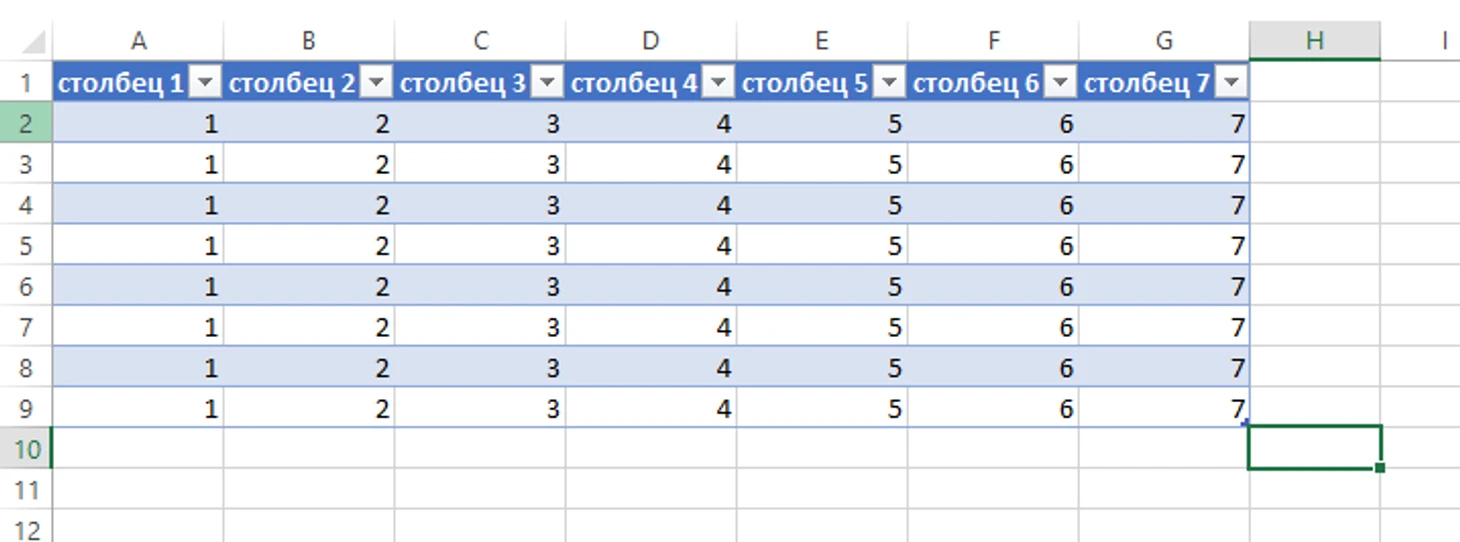1460x542 pixels.
Task: Select column H header
Action: (x=1314, y=41)
